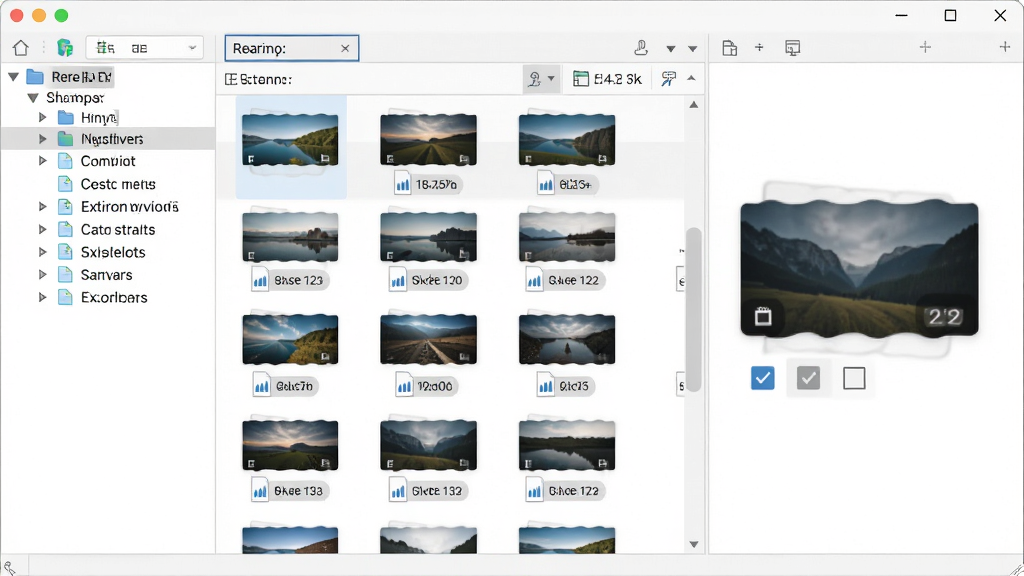This screenshot has width=1024, height=576.
Task: Collapse the panel with the up caret in filter bar
Action: (691, 79)
